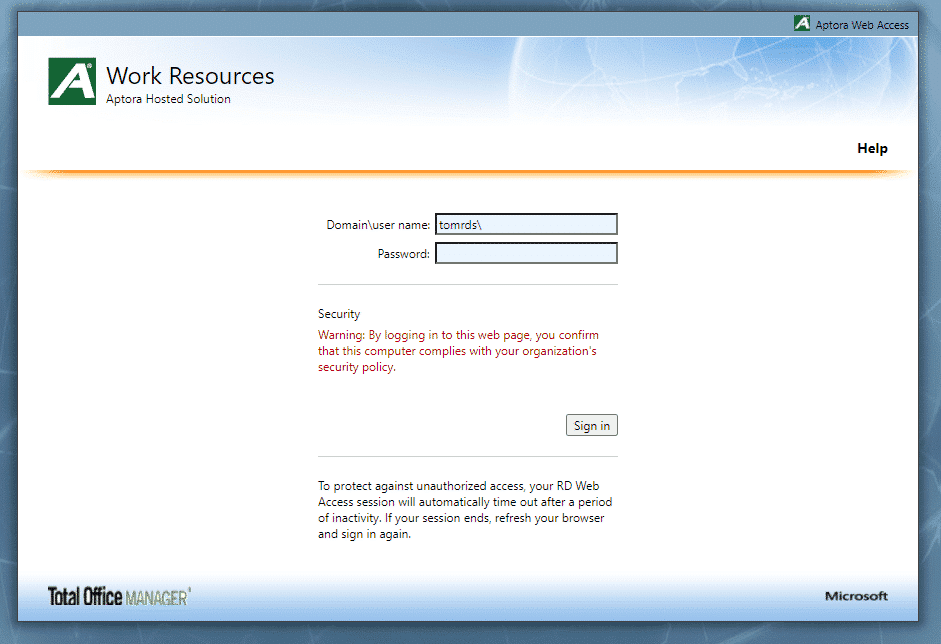Click the Security heading text

[x=339, y=314]
